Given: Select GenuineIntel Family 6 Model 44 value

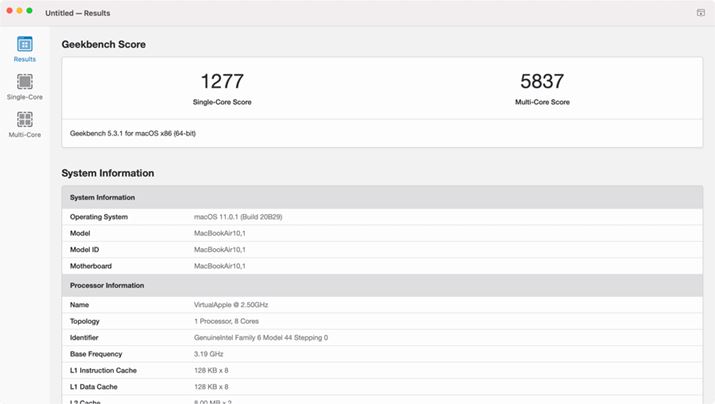Looking at the screenshot, I should pyautogui.click(x=261, y=338).
